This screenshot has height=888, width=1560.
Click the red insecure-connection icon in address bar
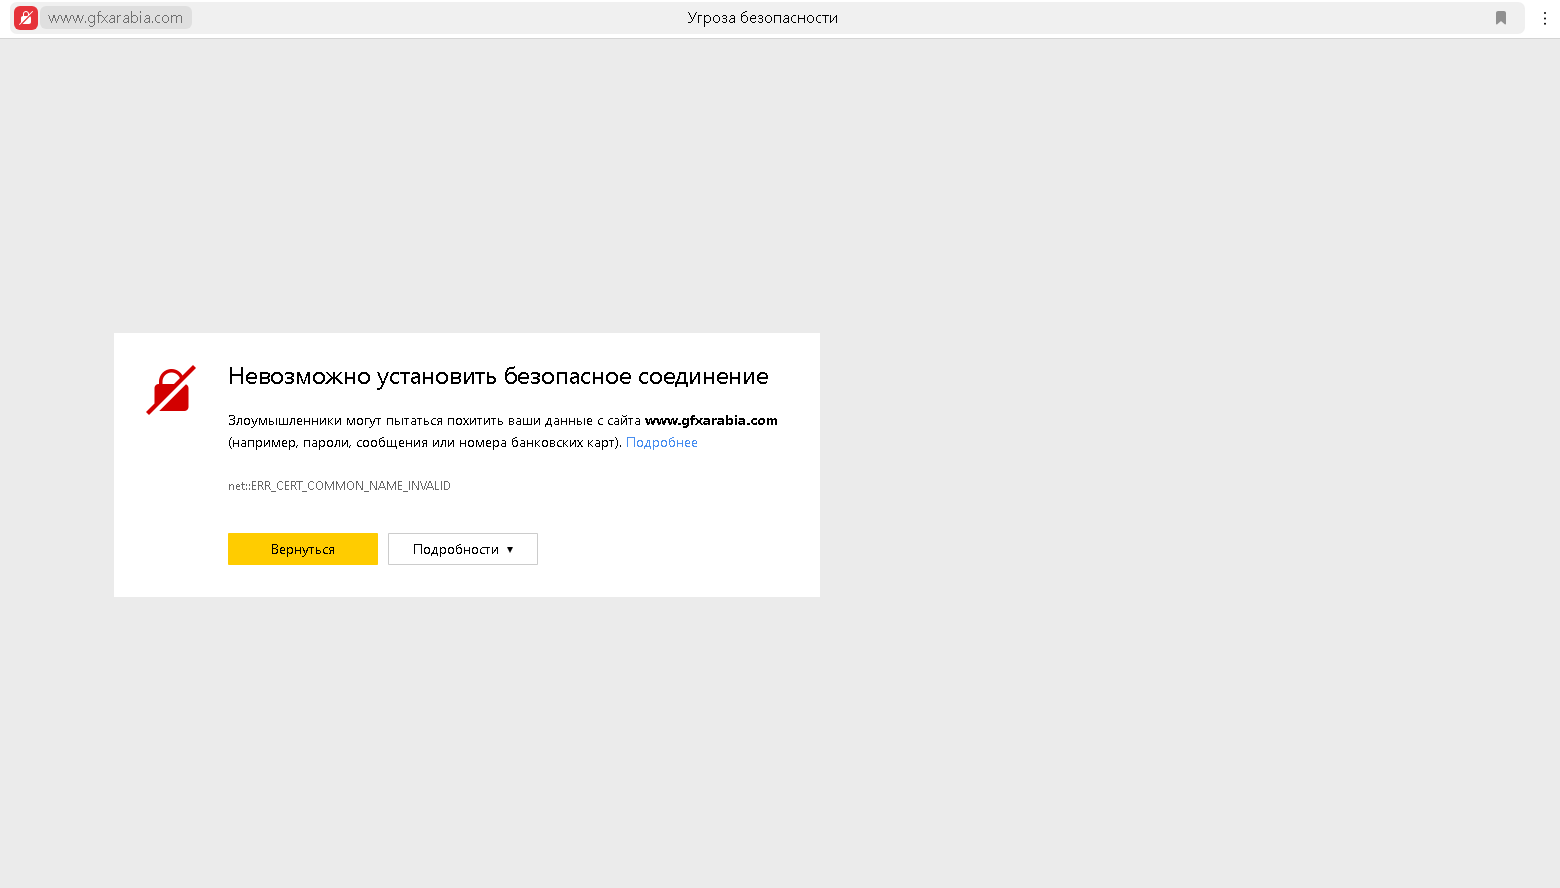click(26, 18)
